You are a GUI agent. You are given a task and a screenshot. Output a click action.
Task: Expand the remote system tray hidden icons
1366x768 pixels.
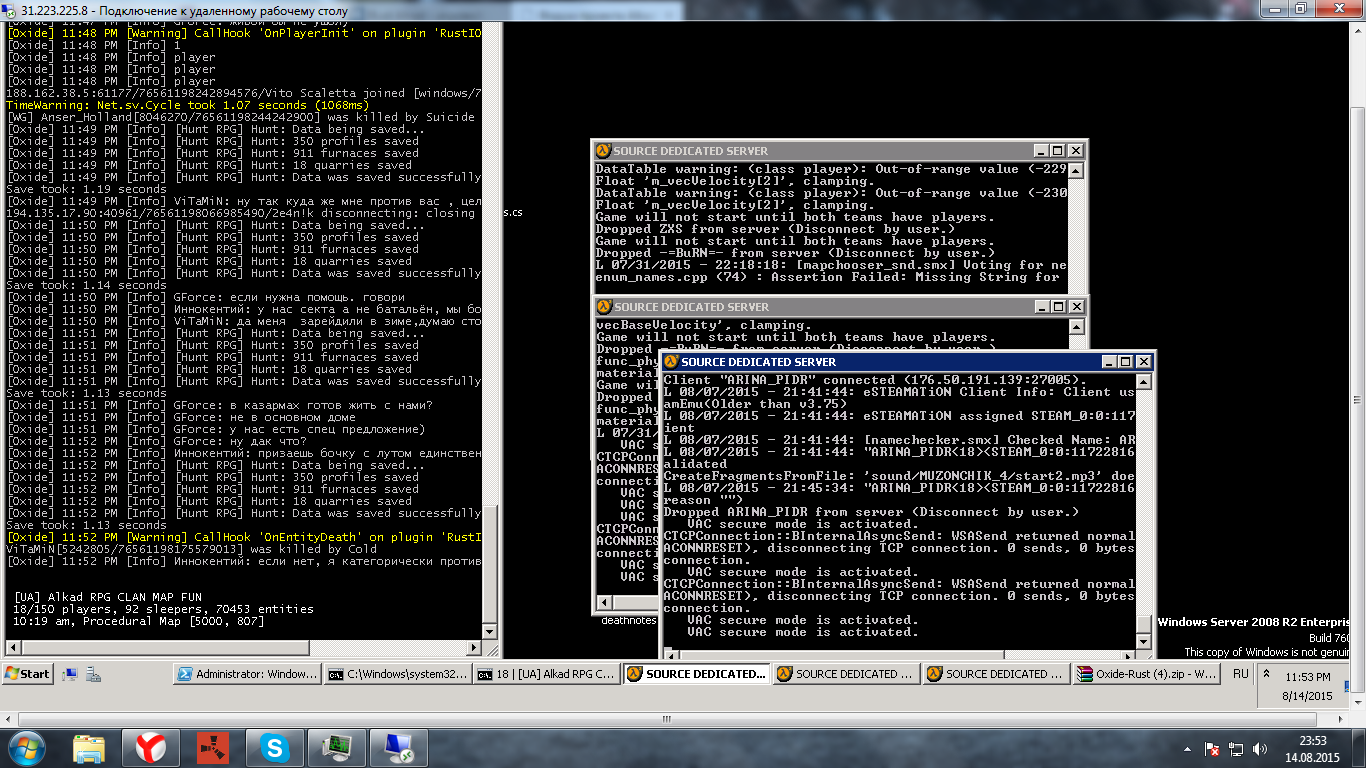(x=1268, y=674)
